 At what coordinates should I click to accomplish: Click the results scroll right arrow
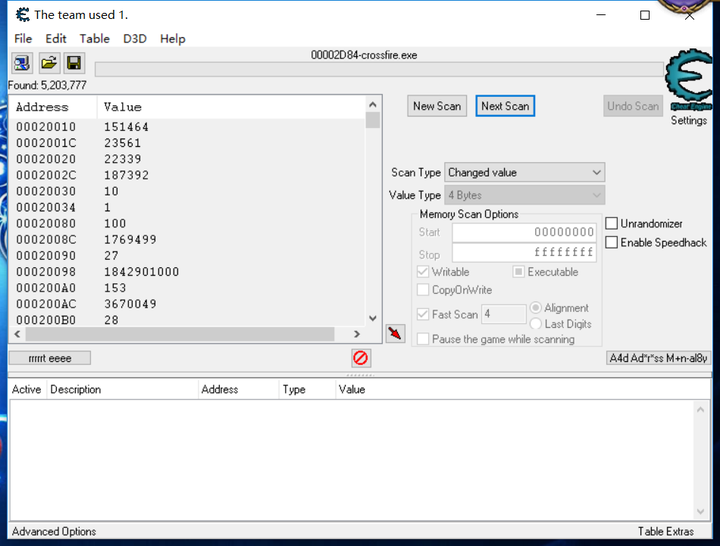click(357, 334)
